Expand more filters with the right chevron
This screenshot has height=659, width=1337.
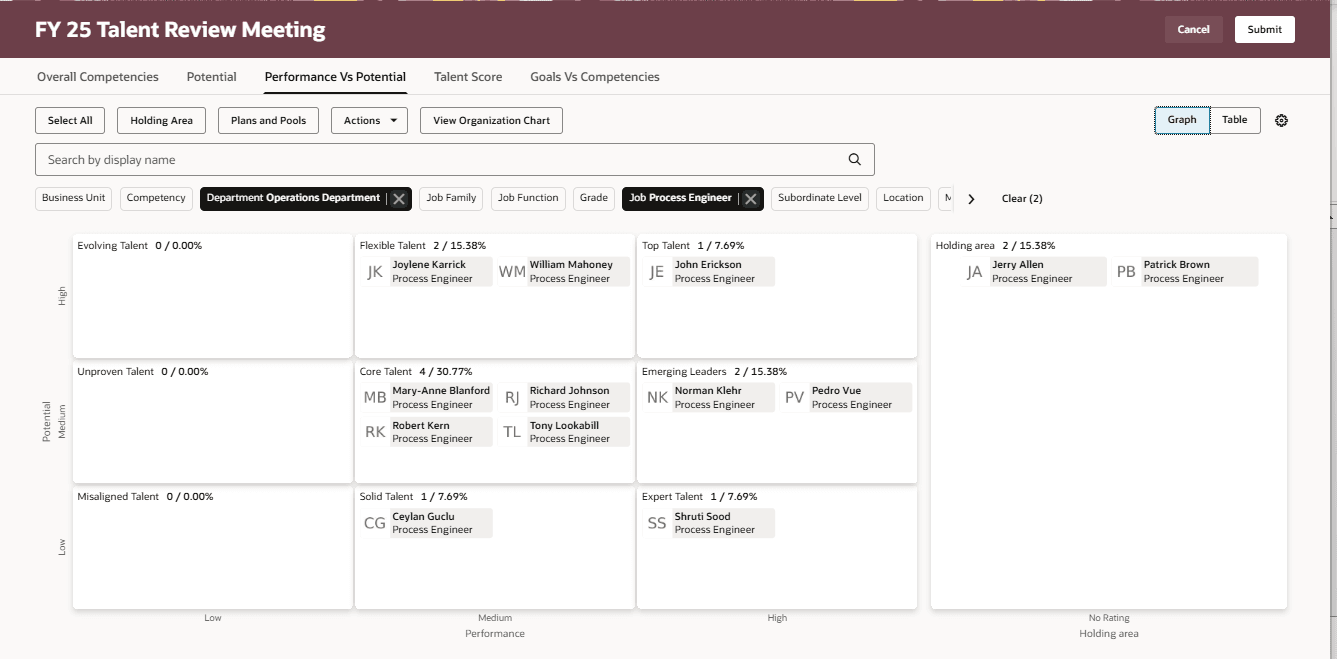click(971, 198)
